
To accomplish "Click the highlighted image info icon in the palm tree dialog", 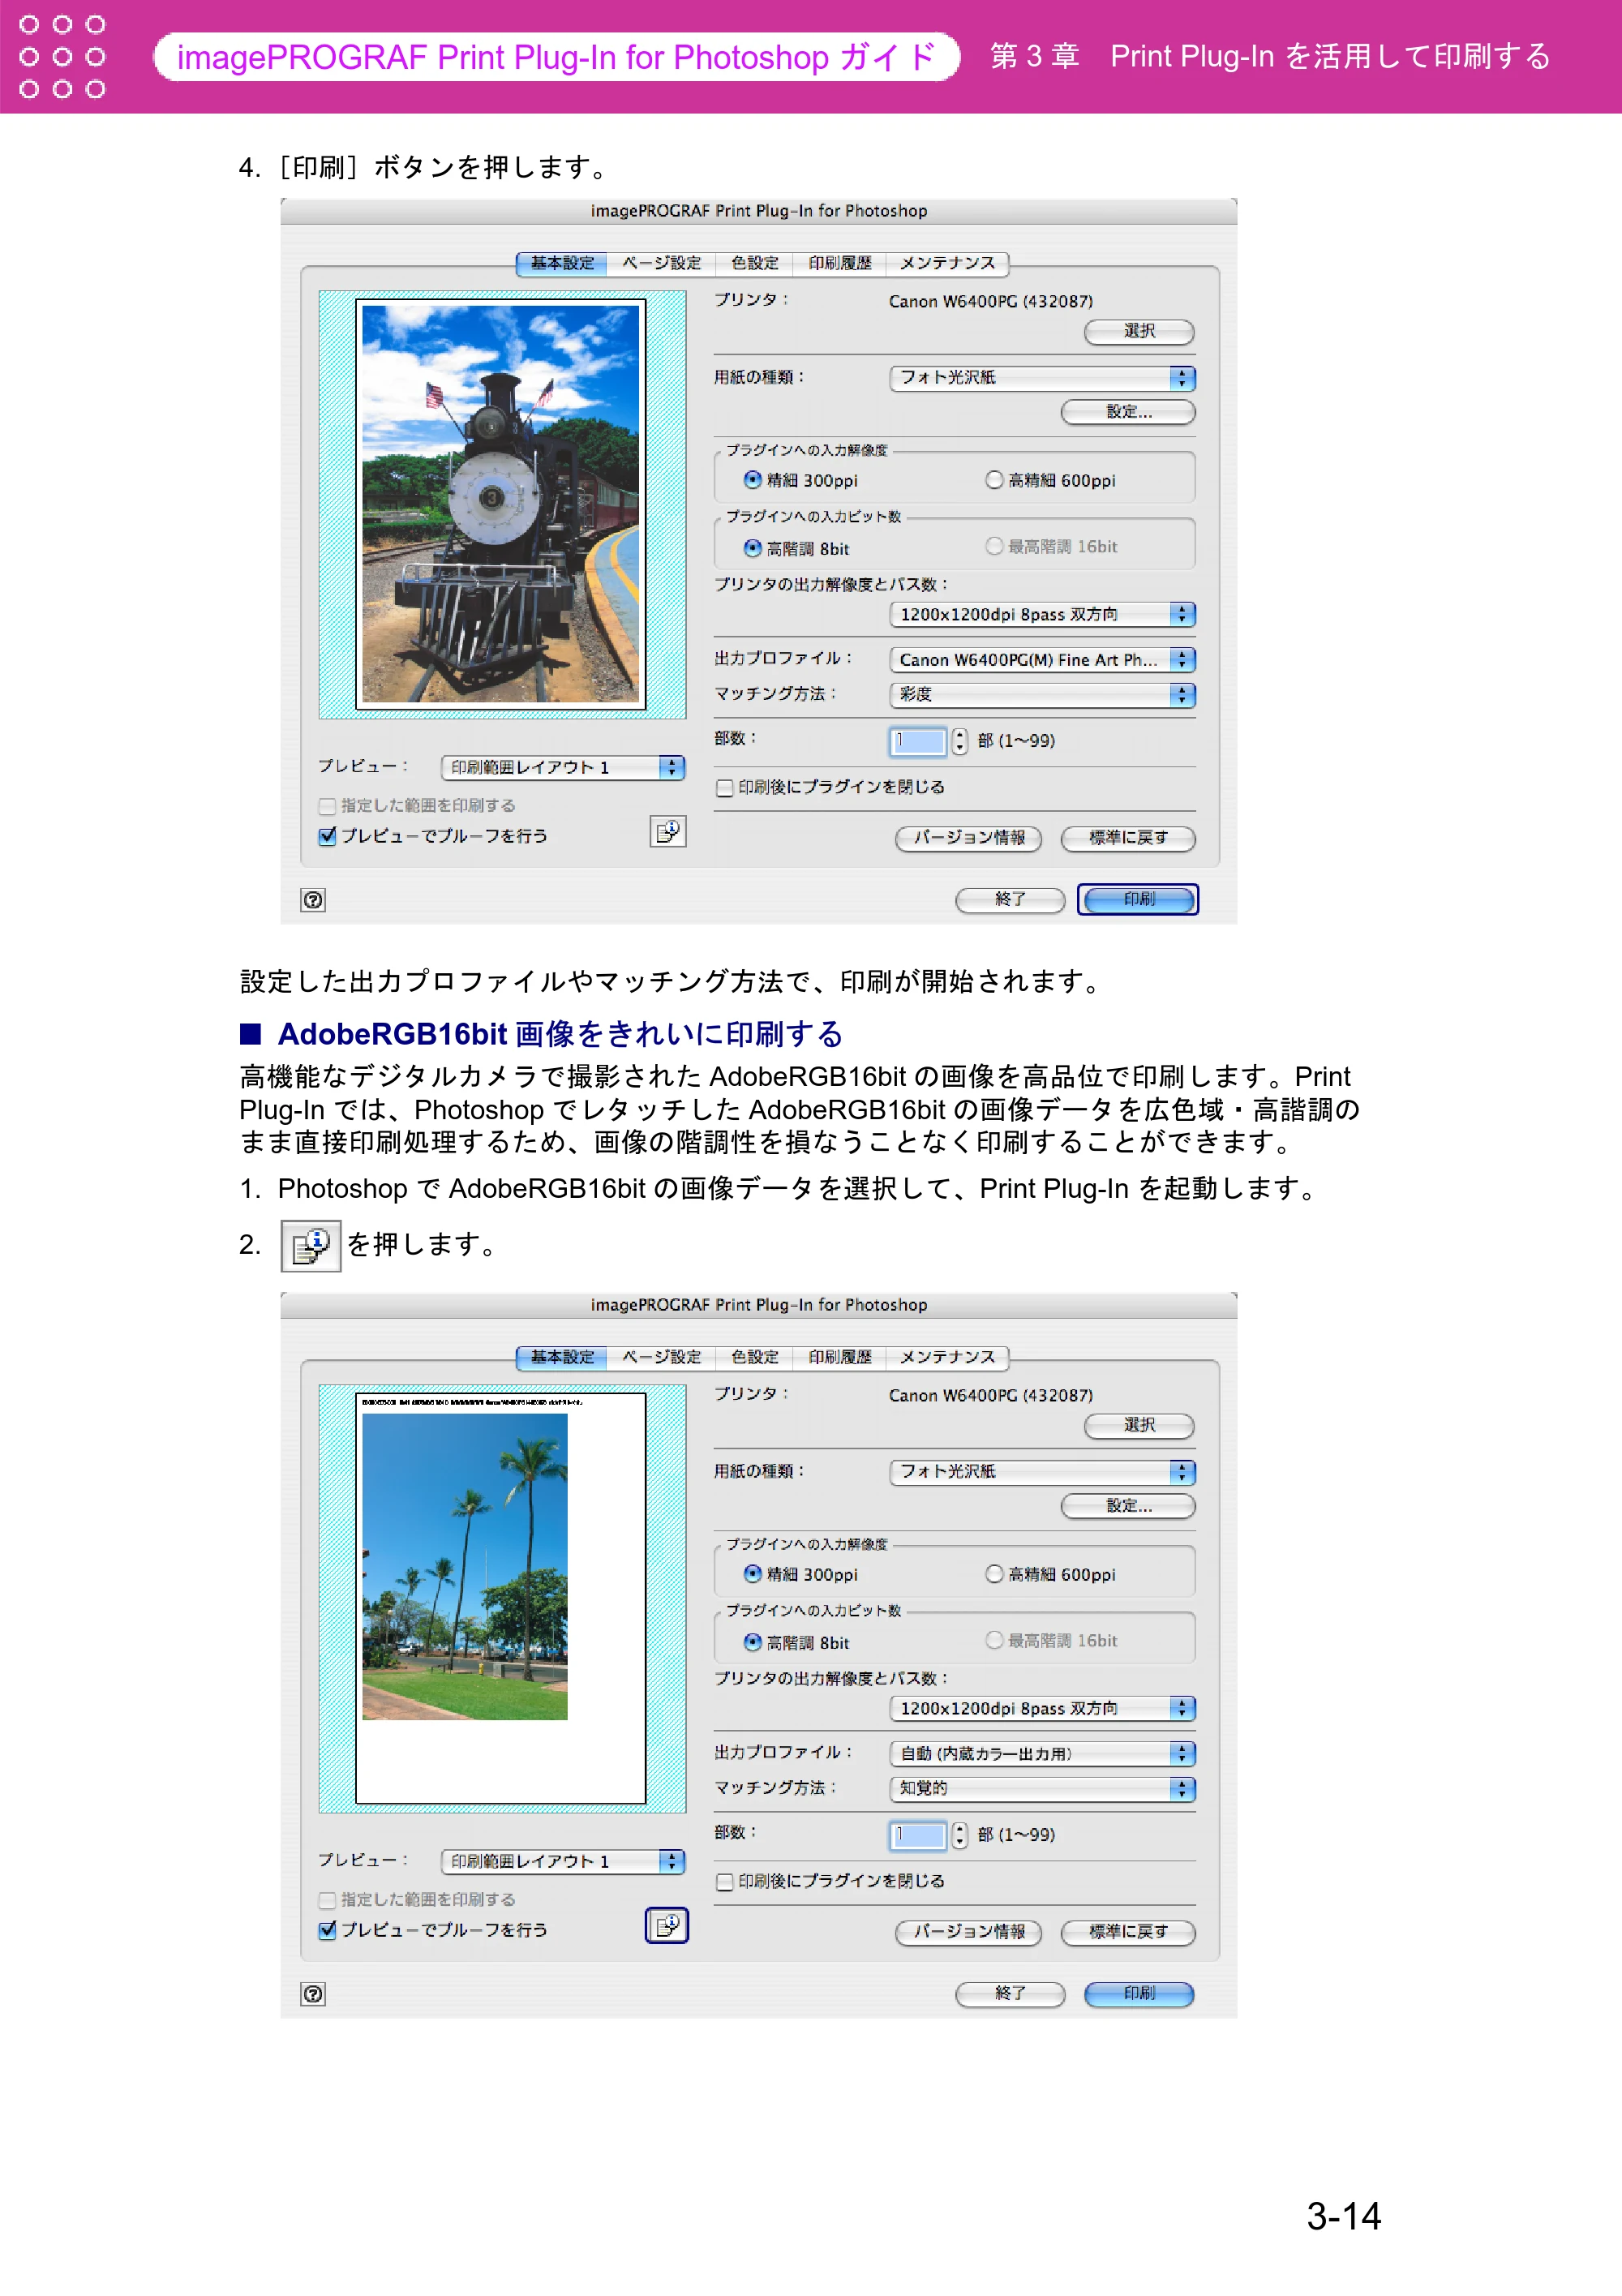I will coord(667,1925).
